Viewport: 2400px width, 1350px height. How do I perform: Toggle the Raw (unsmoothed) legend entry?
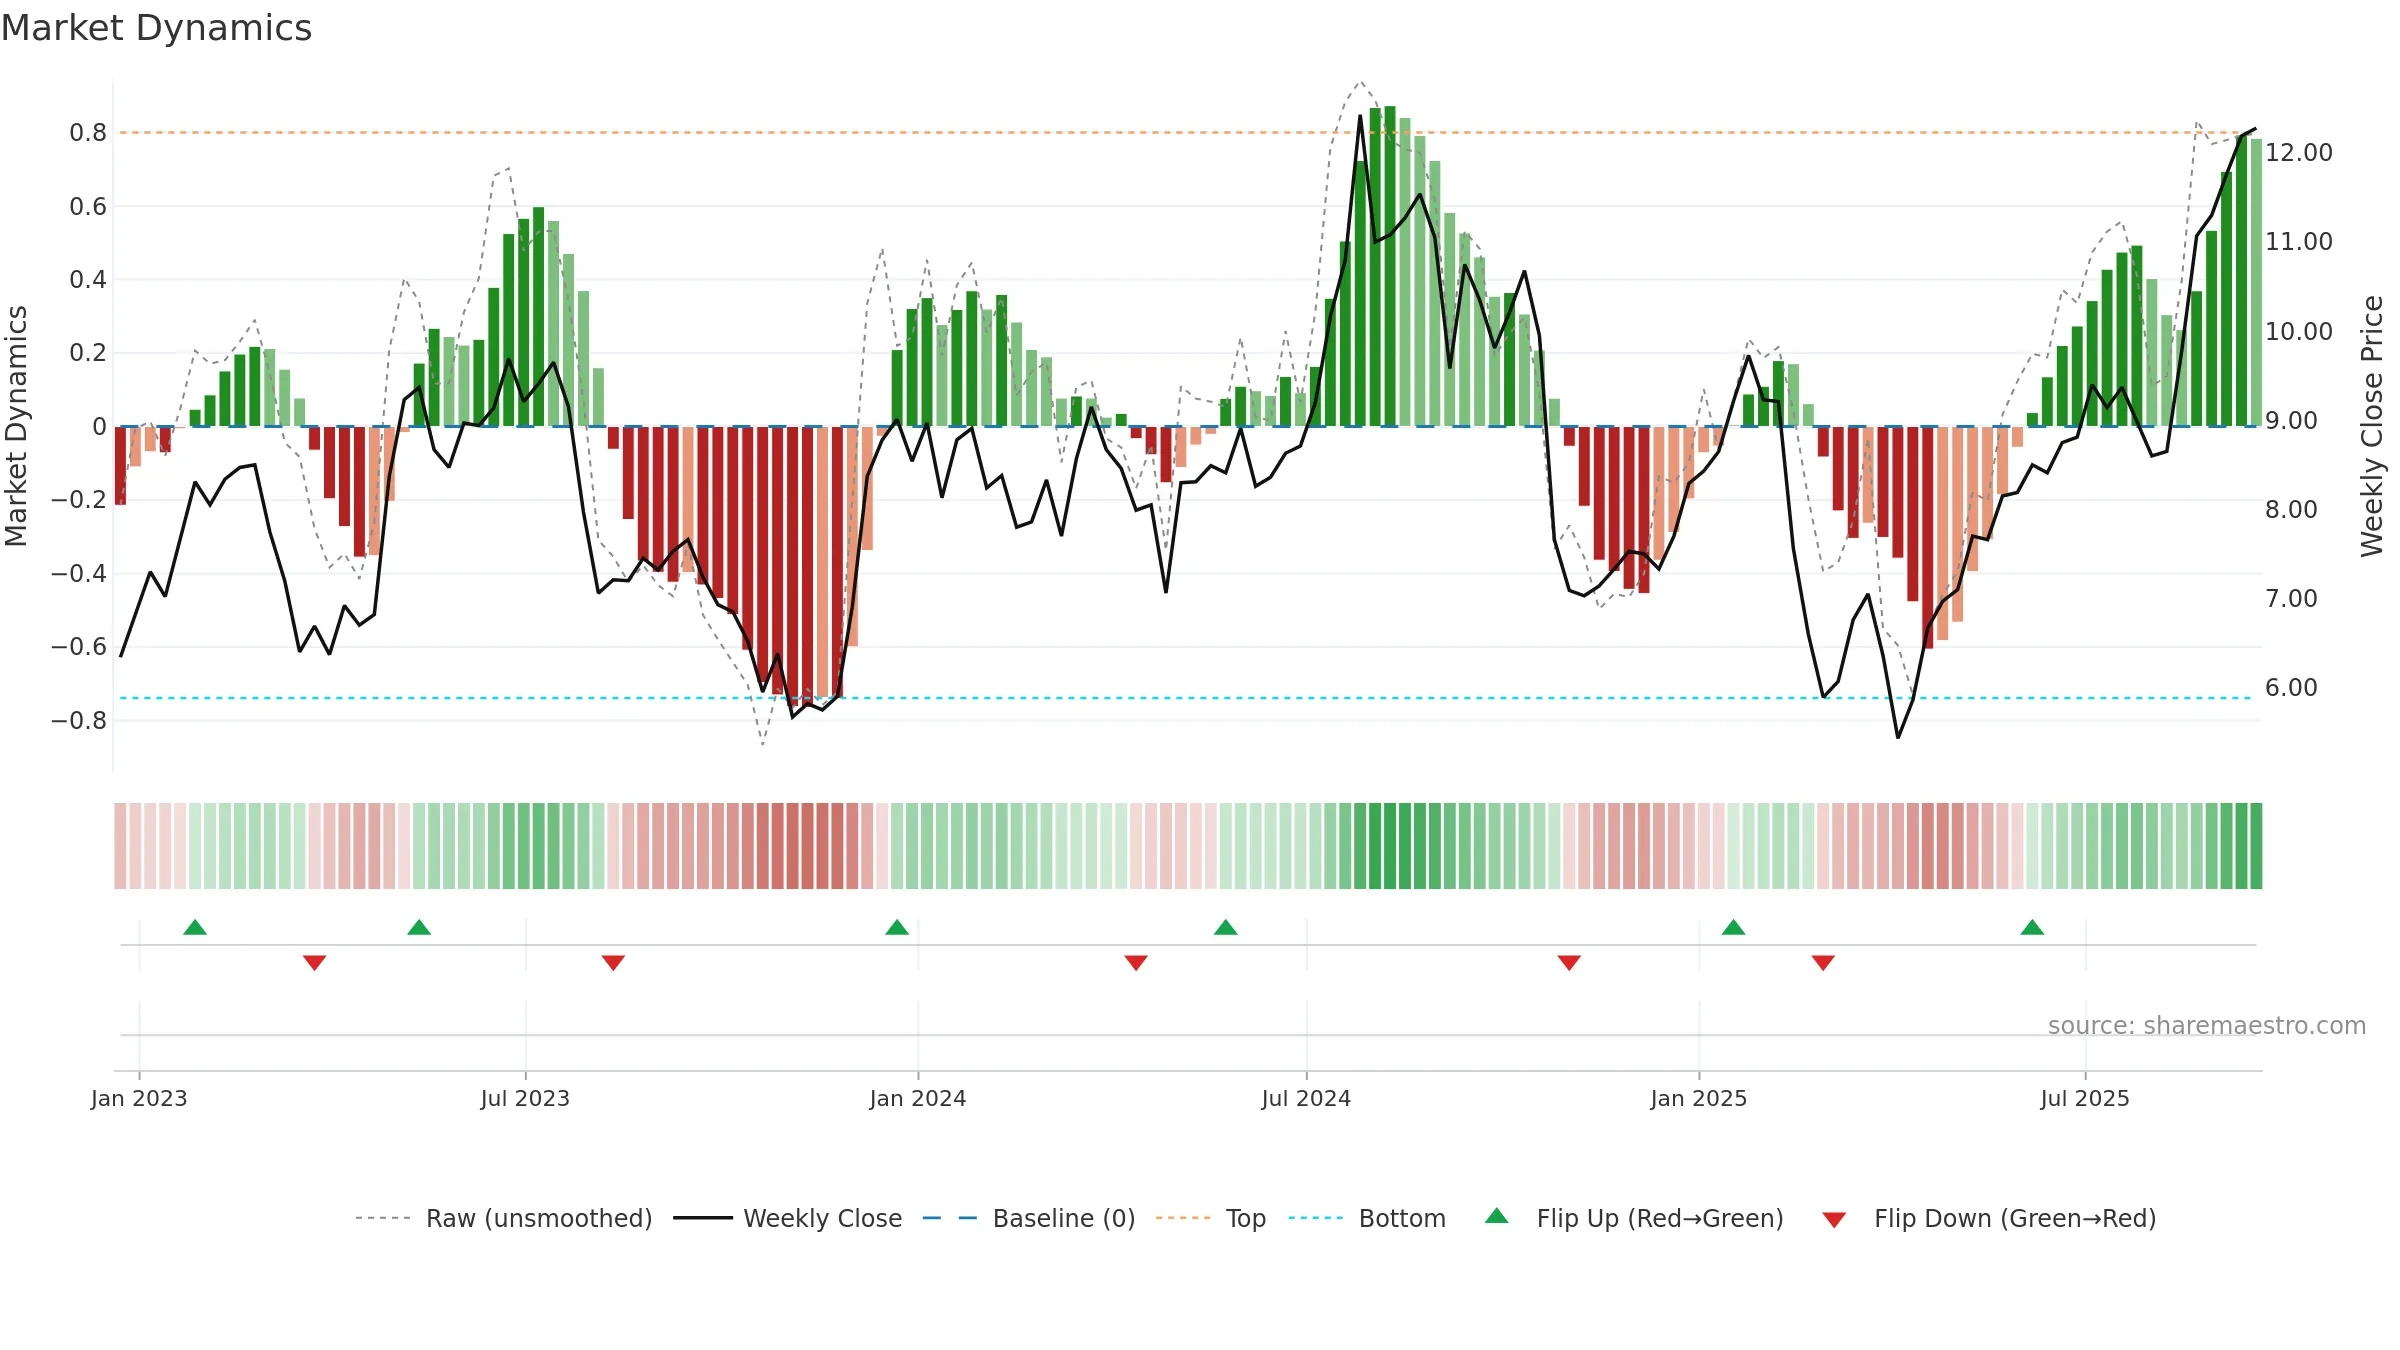pyautogui.click(x=503, y=1218)
